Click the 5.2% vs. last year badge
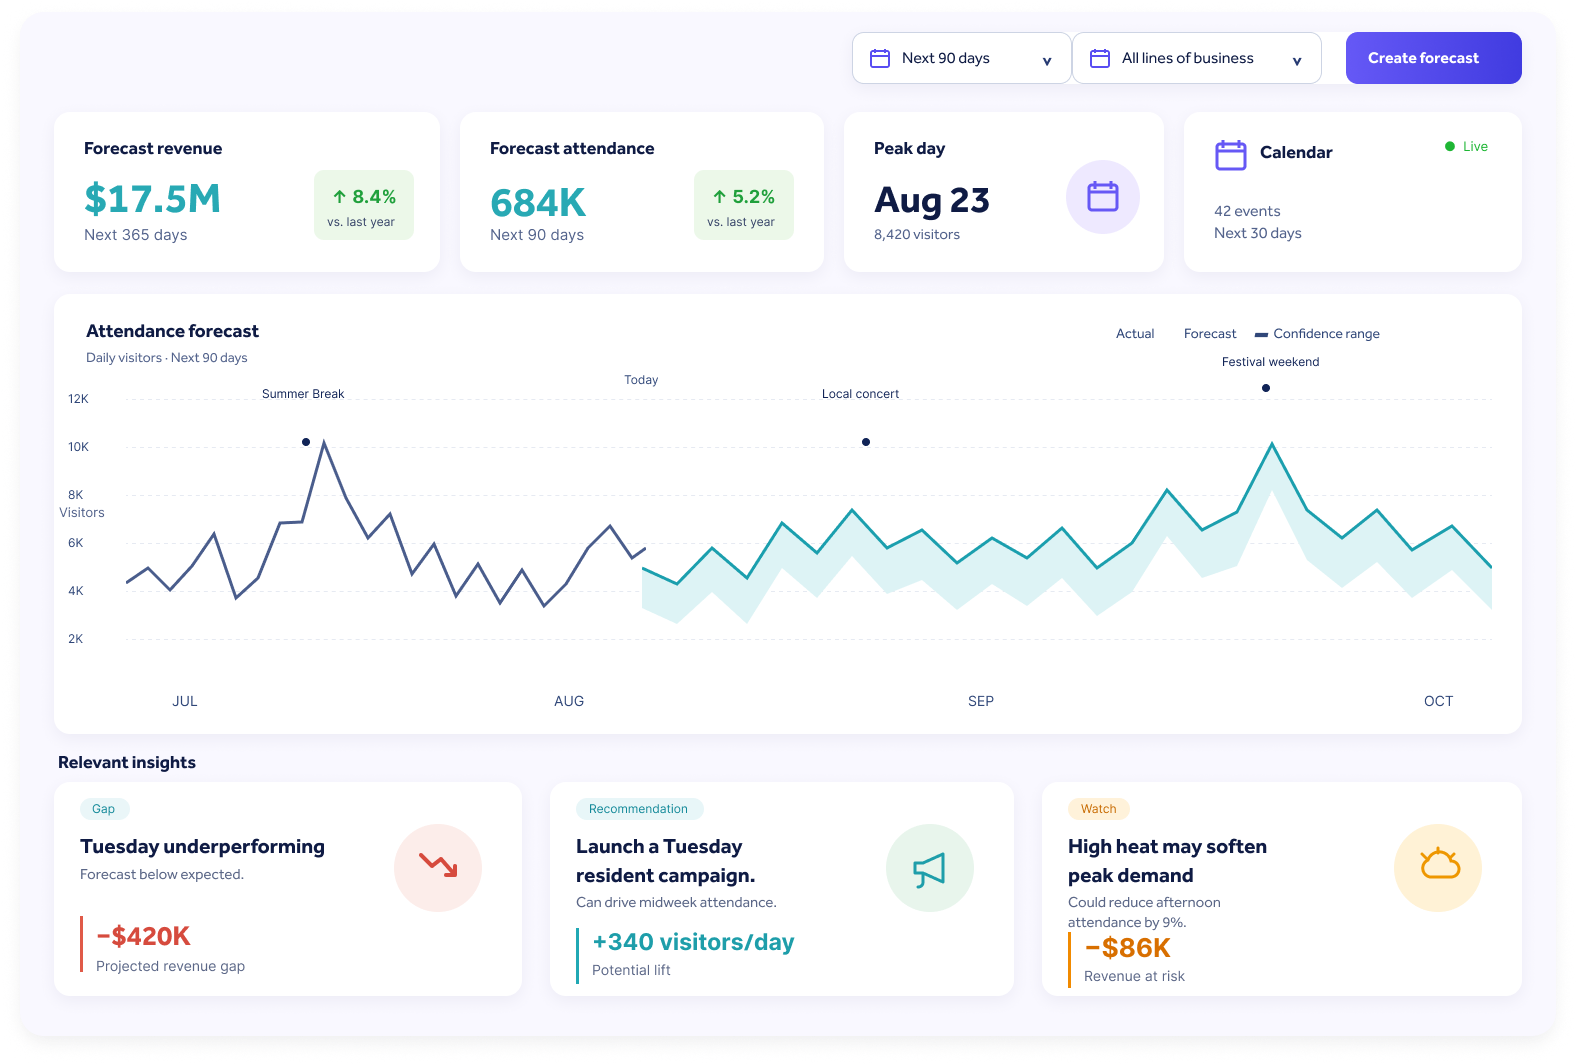 coord(744,205)
